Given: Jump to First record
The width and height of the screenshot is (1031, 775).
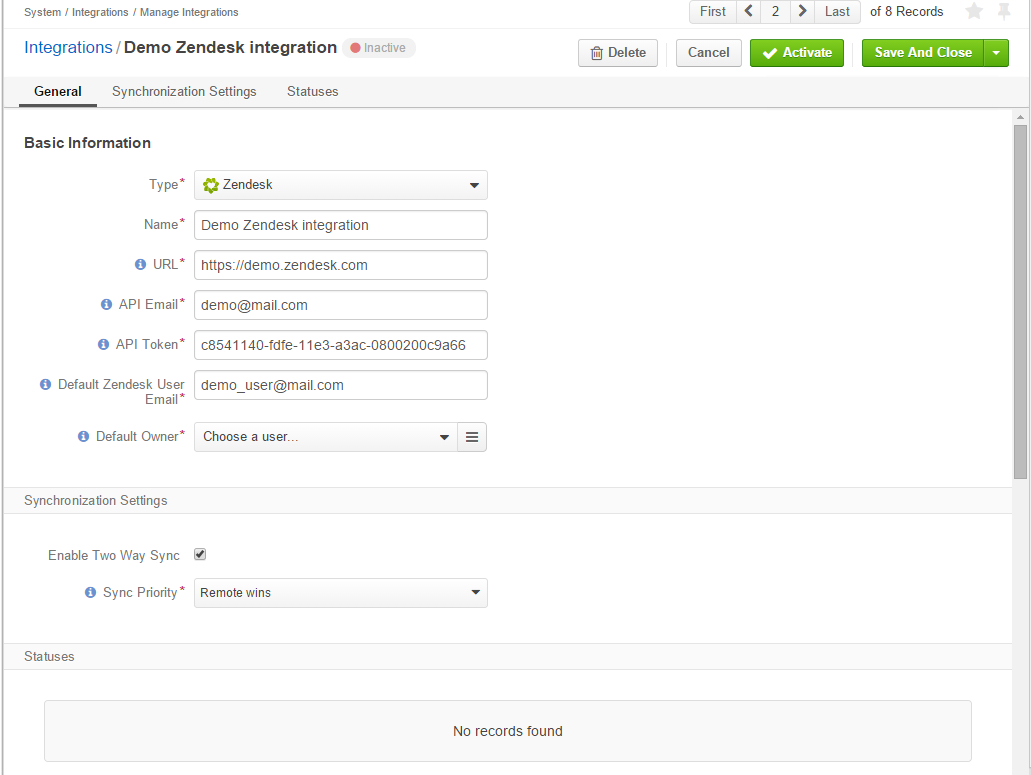Looking at the screenshot, I should click(713, 11).
